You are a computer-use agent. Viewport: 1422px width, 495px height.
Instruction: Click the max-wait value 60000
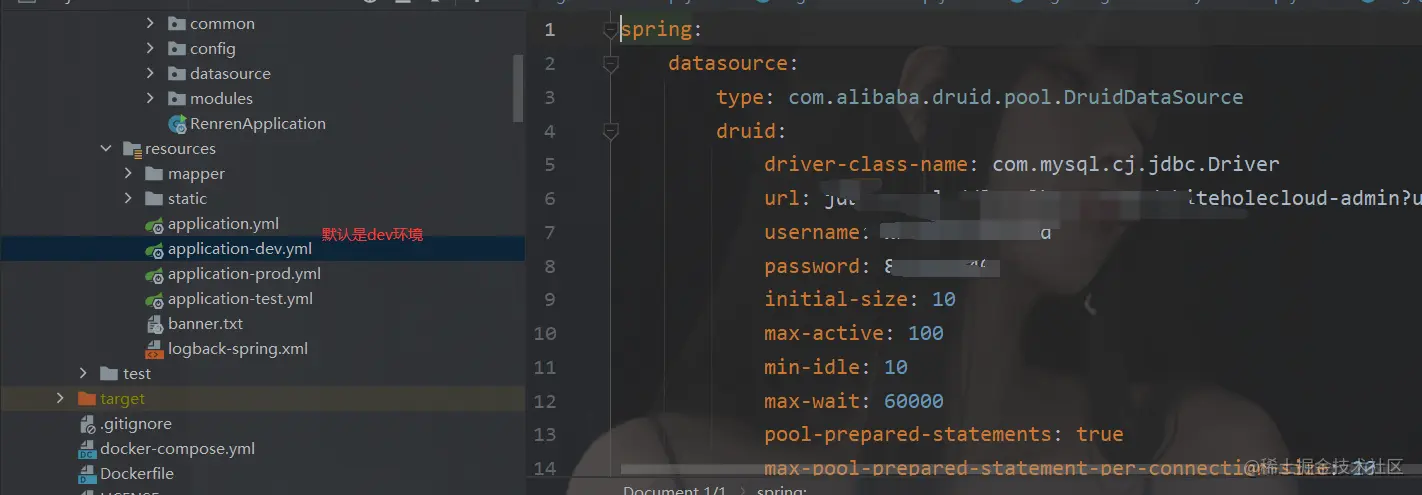point(914,402)
